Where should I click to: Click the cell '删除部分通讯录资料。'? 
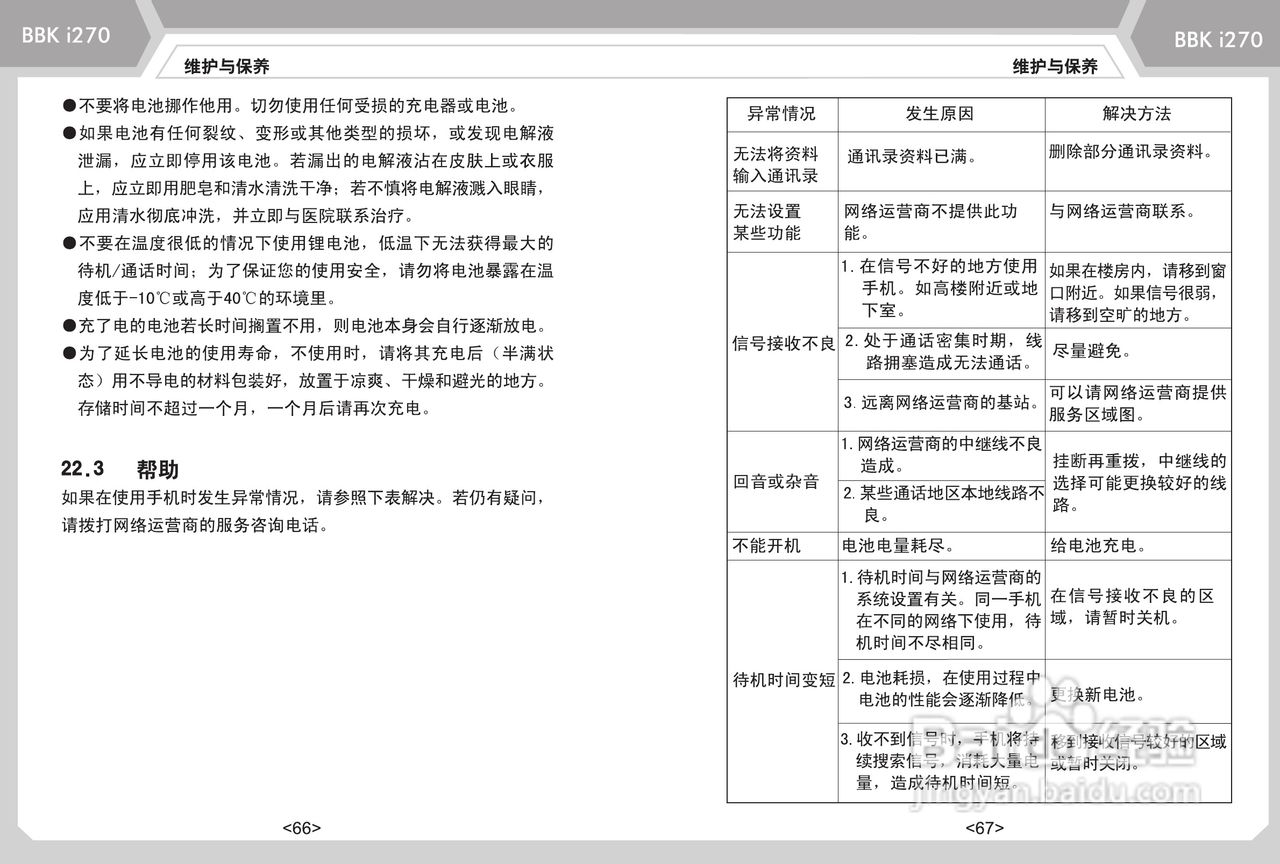click(1131, 152)
